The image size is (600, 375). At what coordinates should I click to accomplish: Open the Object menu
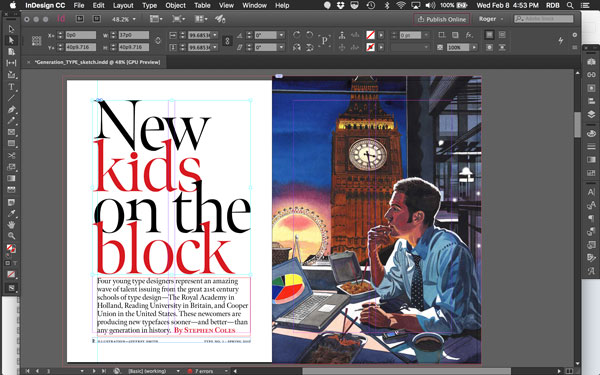tap(175, 5)
